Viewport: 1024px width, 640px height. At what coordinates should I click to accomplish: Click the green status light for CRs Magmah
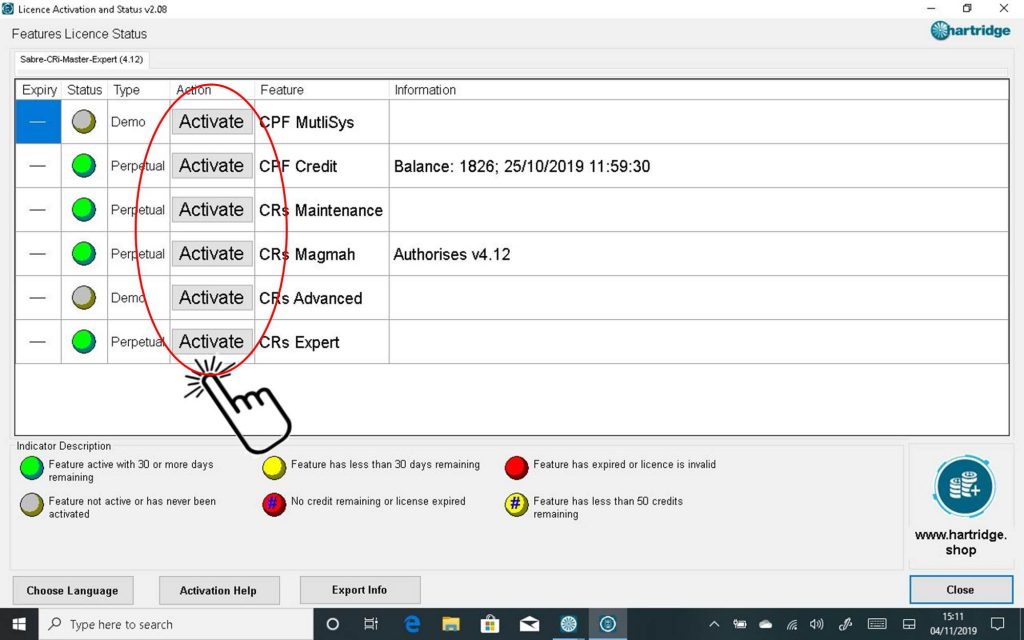pyautogui.click(x=84, y=253)
